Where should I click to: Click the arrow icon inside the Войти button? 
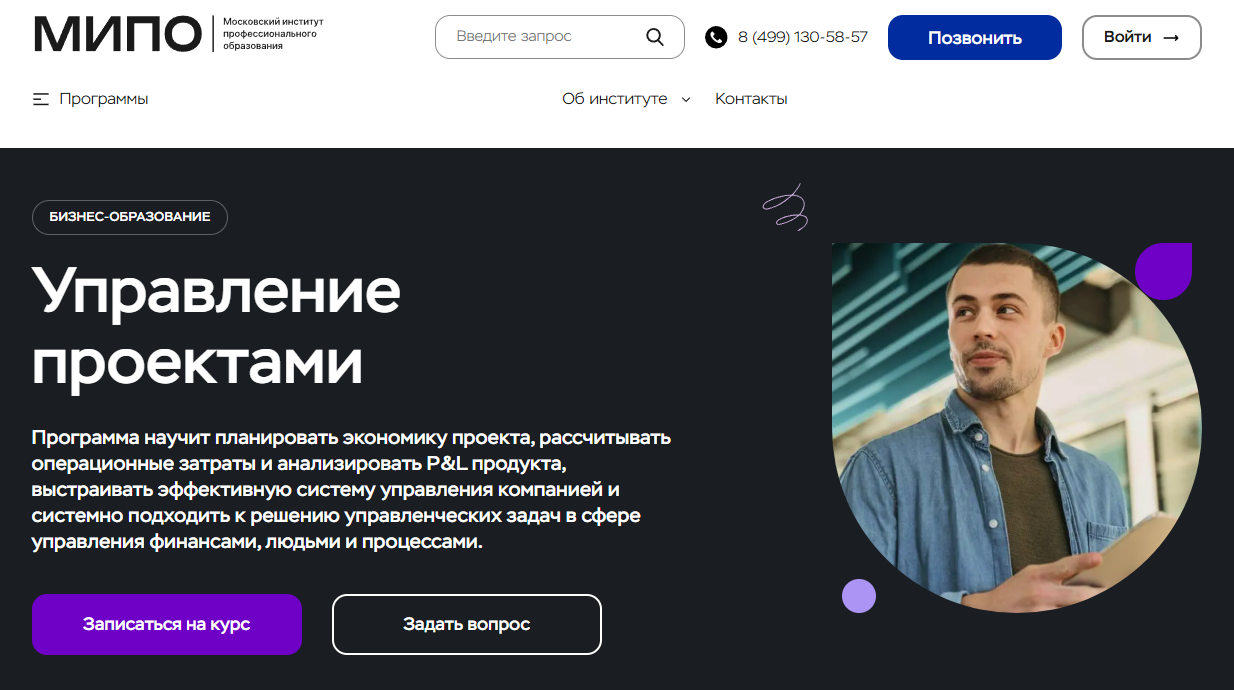coord(1171,37)
